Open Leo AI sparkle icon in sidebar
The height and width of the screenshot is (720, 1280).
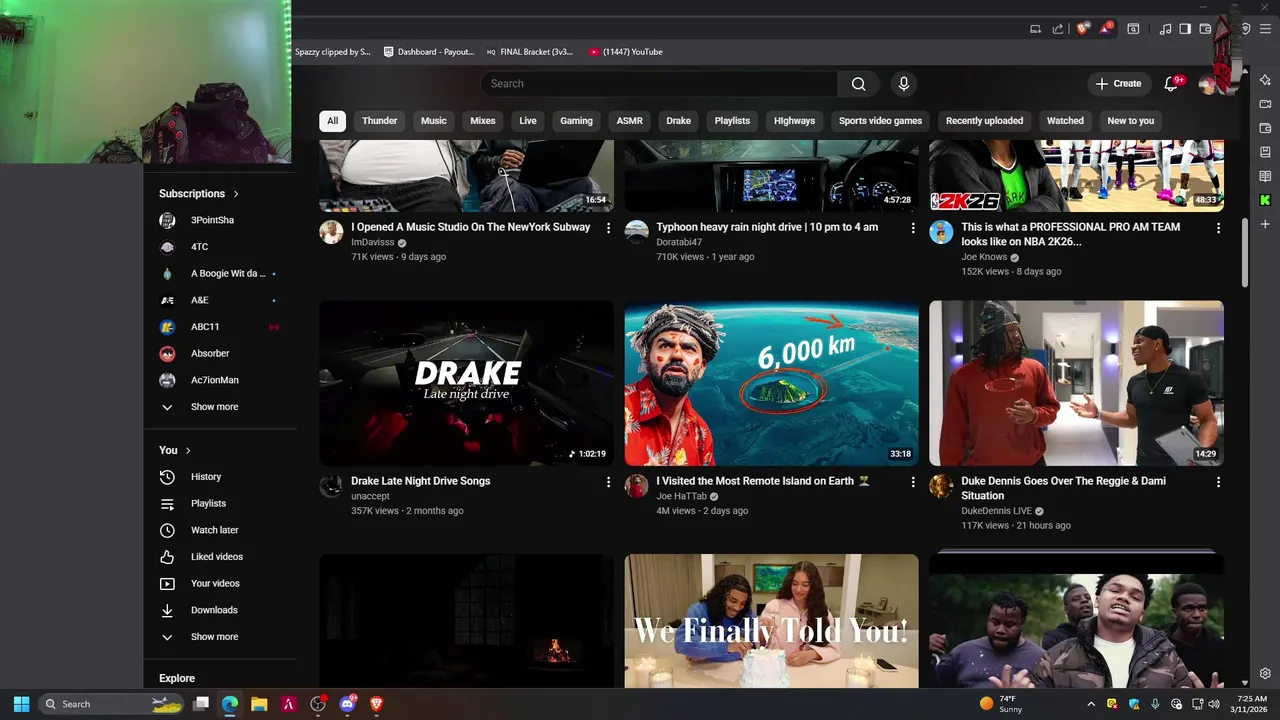pyautogui.click(x=1265, y=80)
